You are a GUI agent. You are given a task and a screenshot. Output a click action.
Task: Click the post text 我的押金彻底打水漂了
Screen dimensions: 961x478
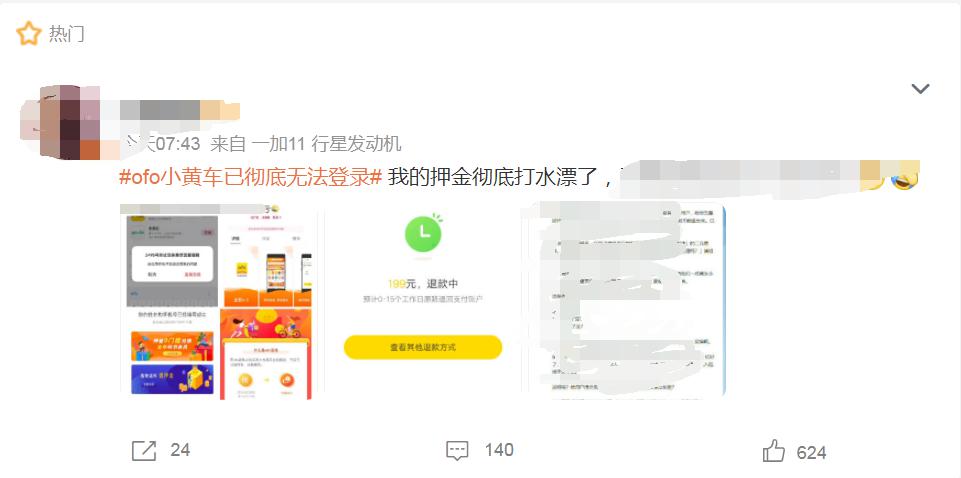(492, 178)
